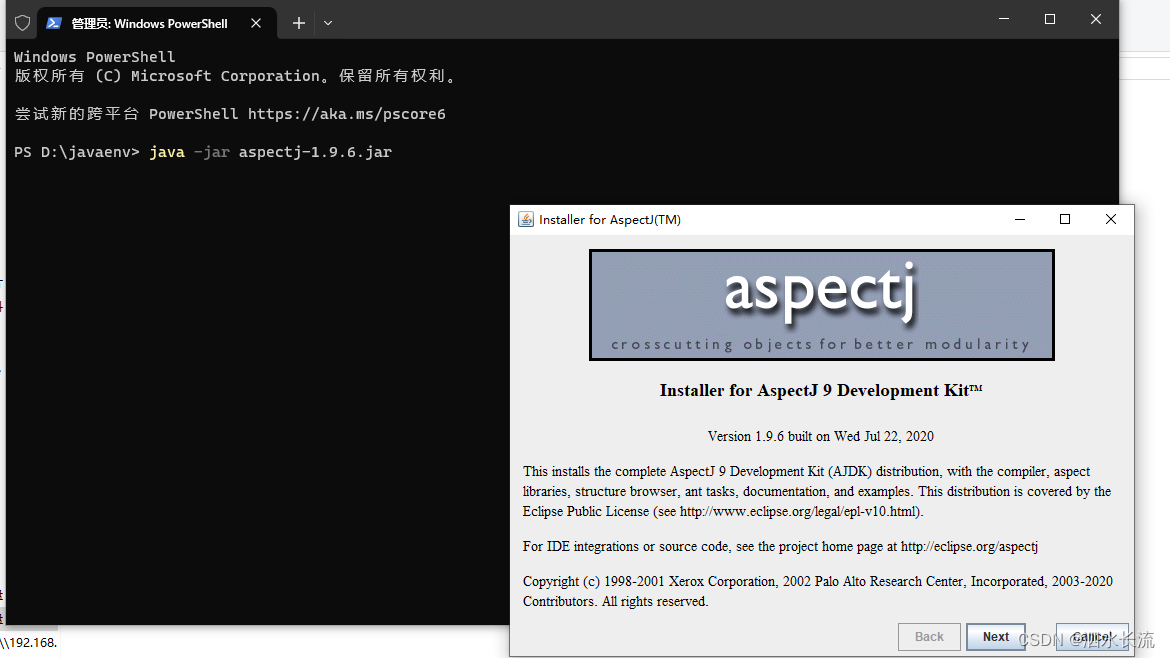Click the aspectj logo banner
Image resolution: width=1170 pixels, height=658 pixels.
[822, 305]
